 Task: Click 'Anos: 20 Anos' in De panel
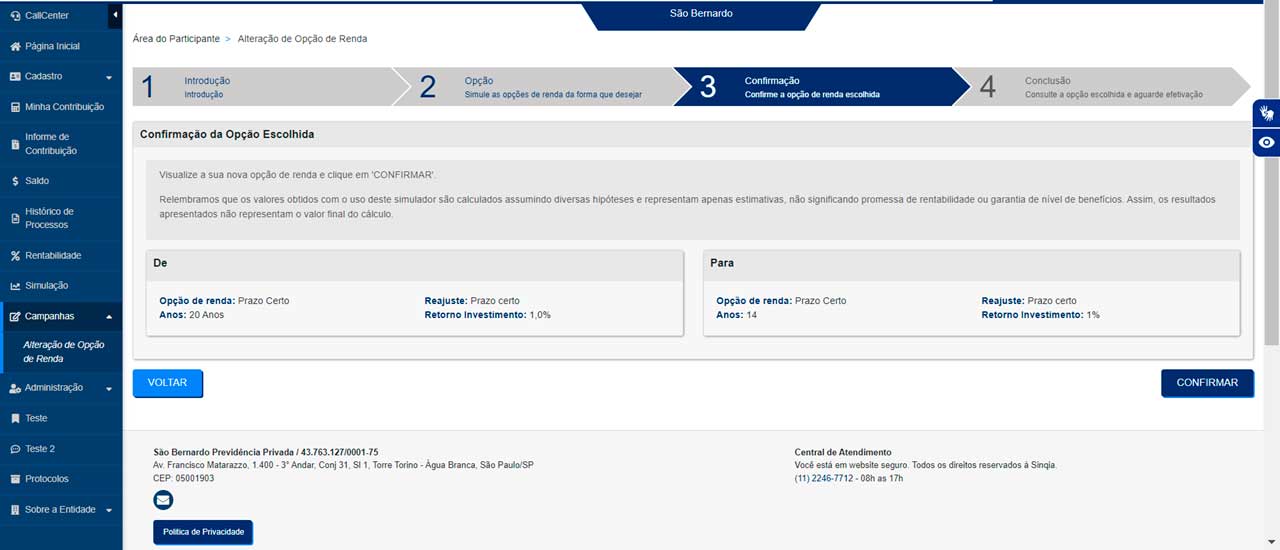pyautogui.click(x=191, y=315)
